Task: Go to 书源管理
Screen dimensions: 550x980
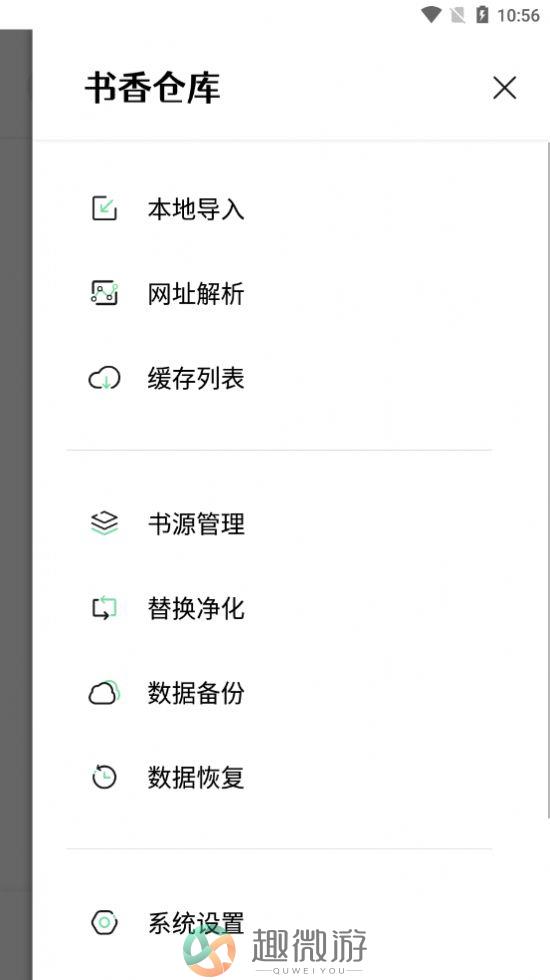Action: 196,523
